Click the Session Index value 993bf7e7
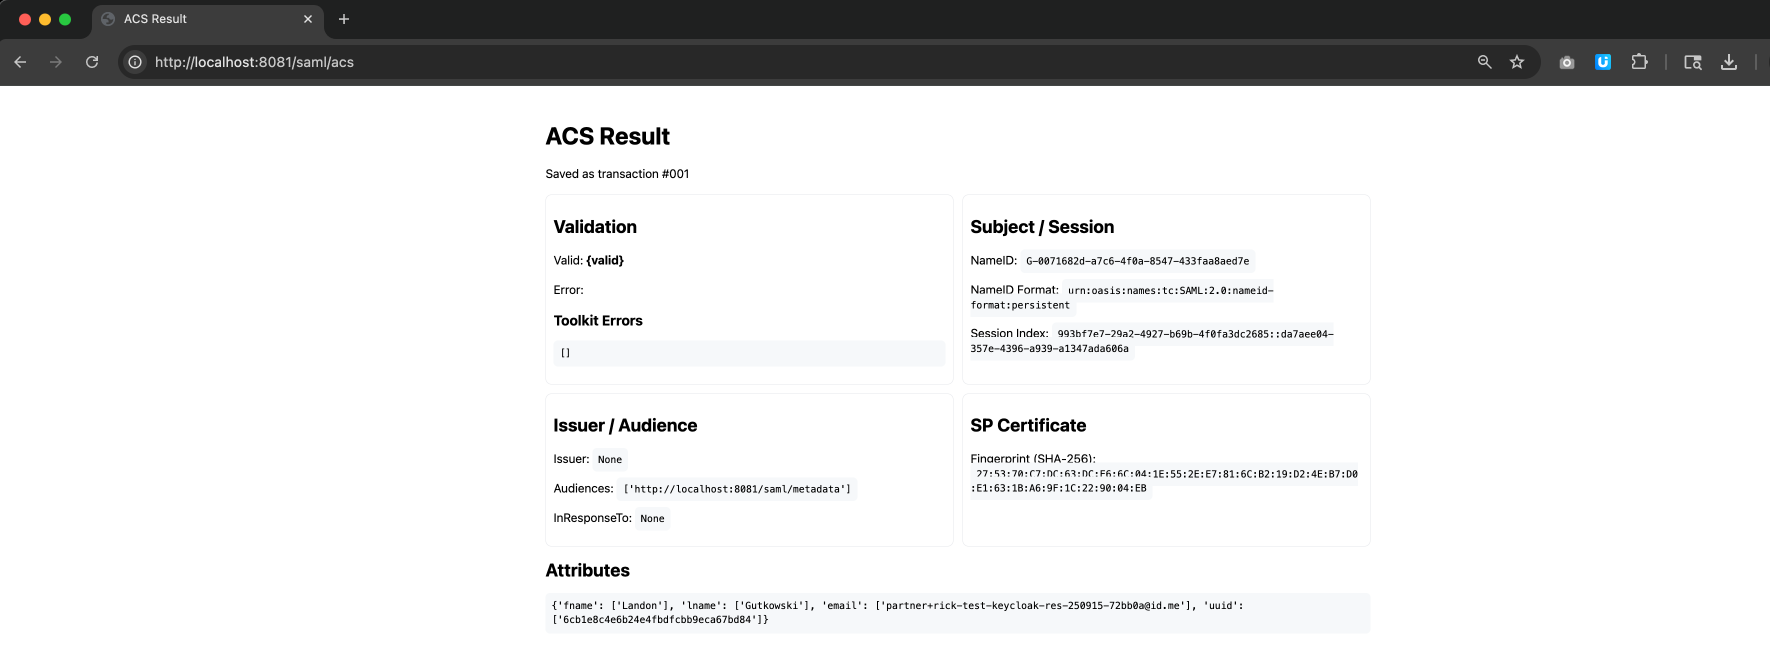1770x648 pixels. [1152, 341]
